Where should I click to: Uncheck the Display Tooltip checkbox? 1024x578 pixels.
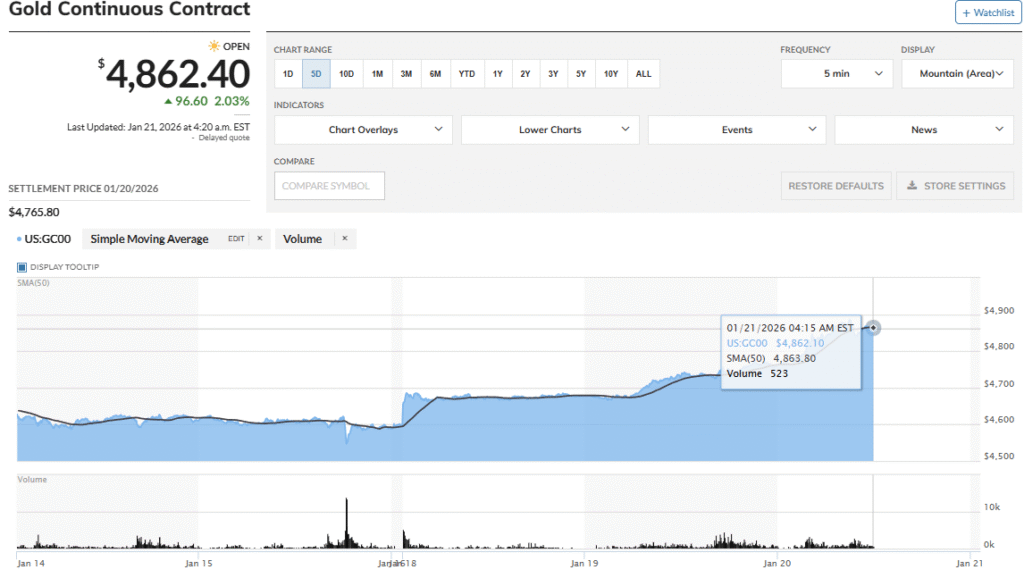pos(22,267)
